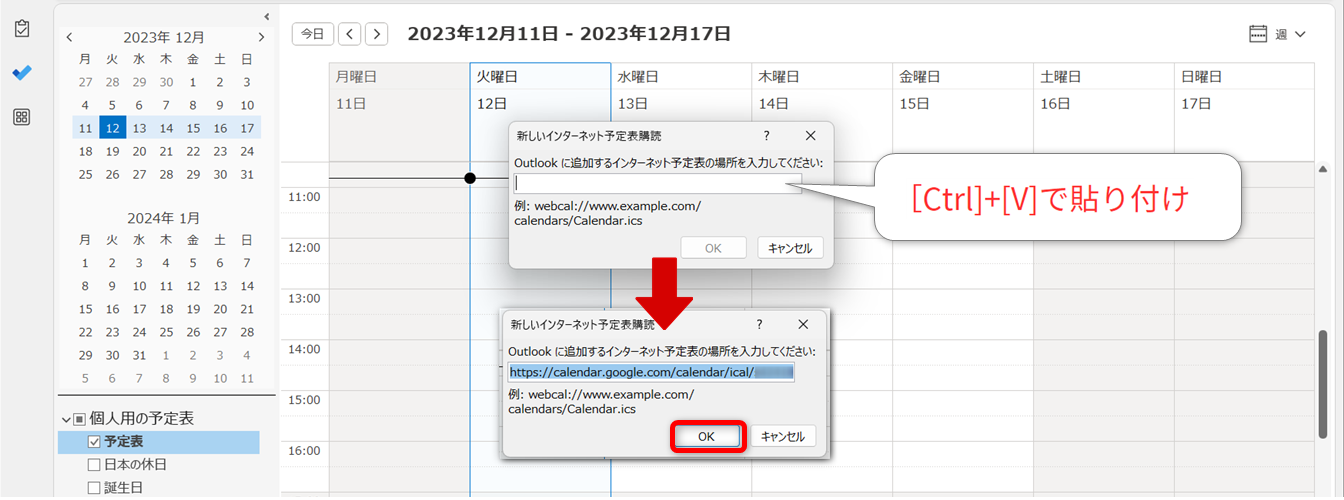
Task: Click the scrollbar up arrow
Action: click(x=1323, y=170)
